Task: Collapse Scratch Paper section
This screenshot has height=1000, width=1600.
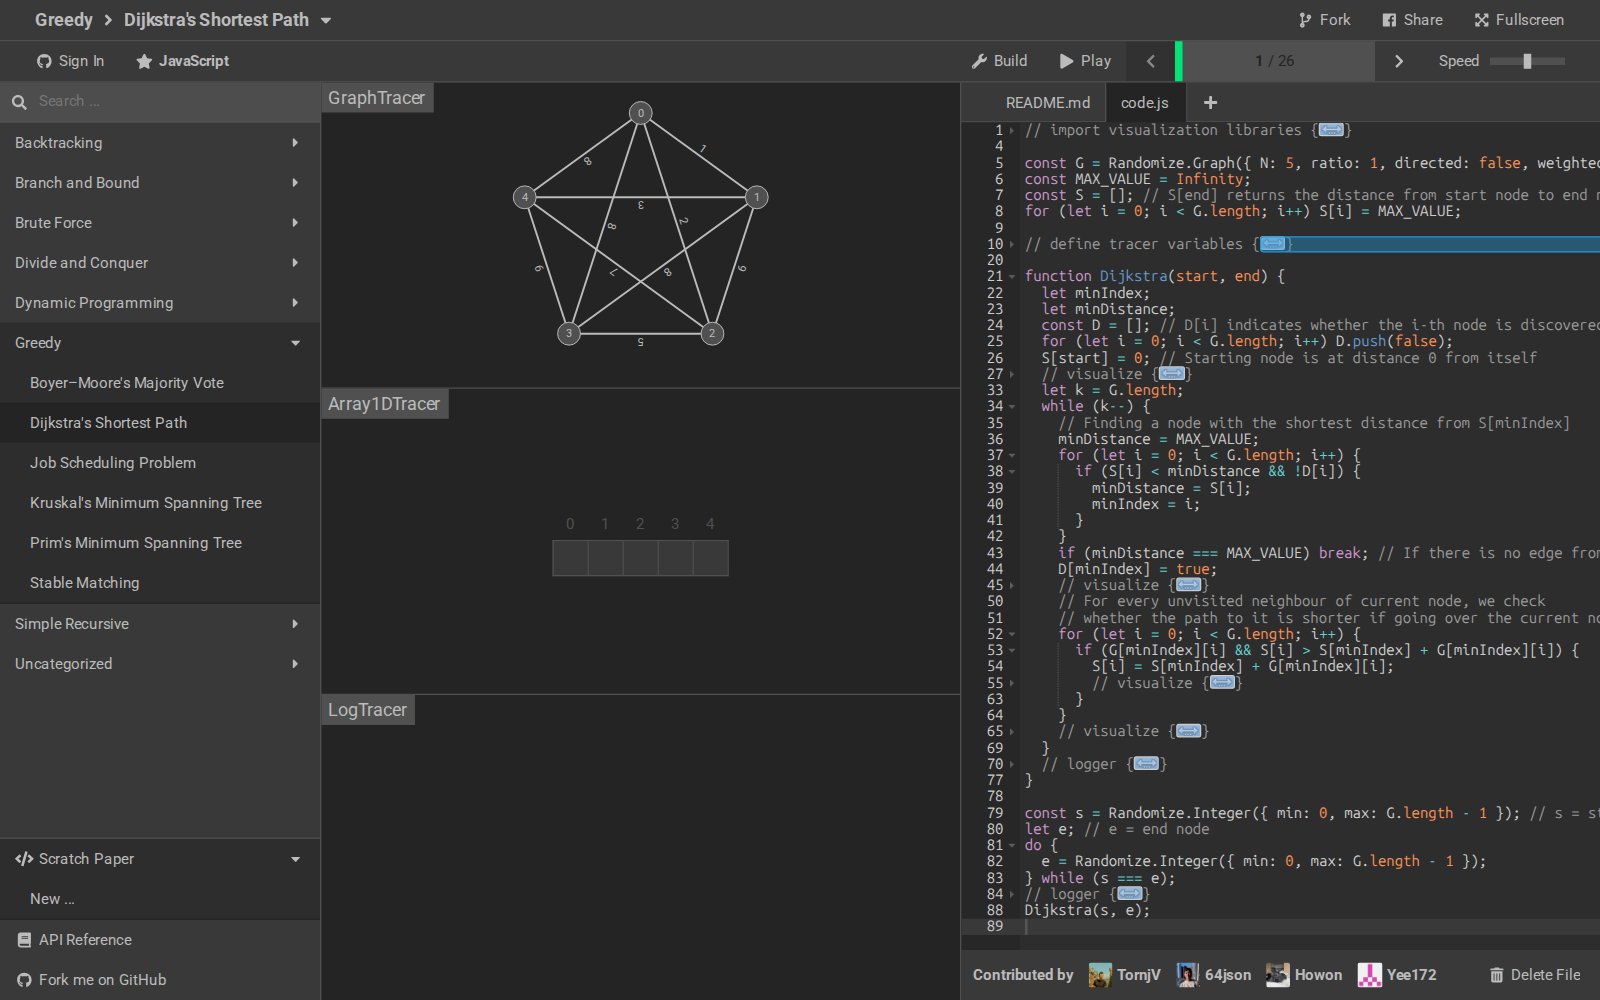Action: 160,859
